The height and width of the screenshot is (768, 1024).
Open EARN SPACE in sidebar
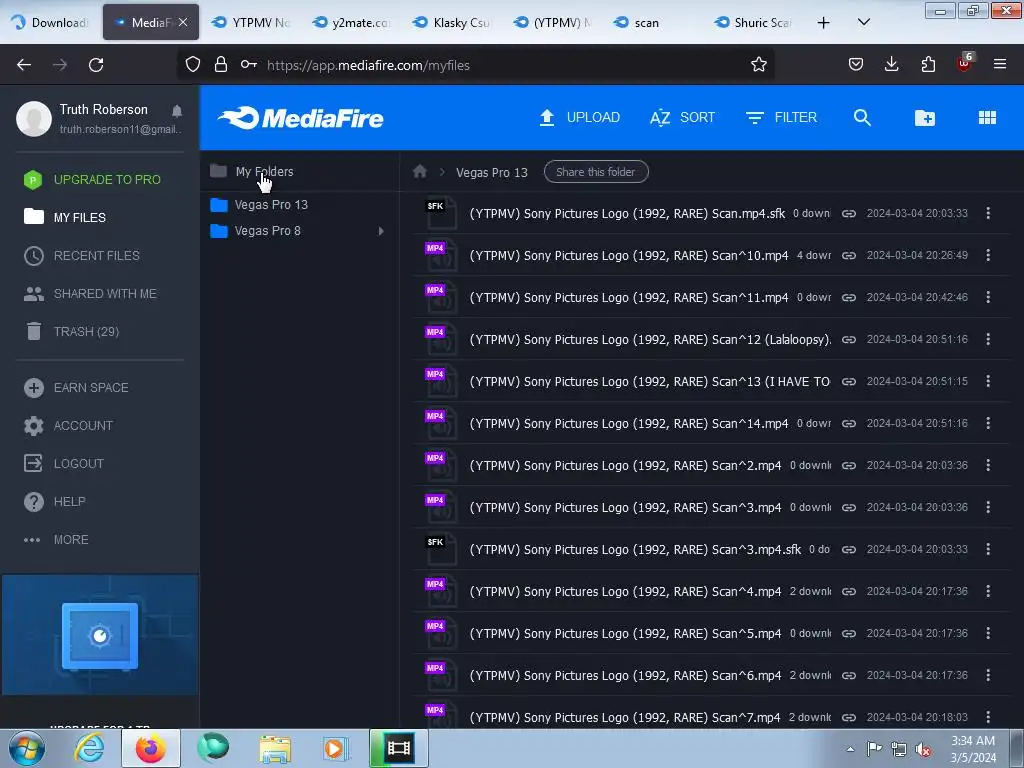coord(76,388)
